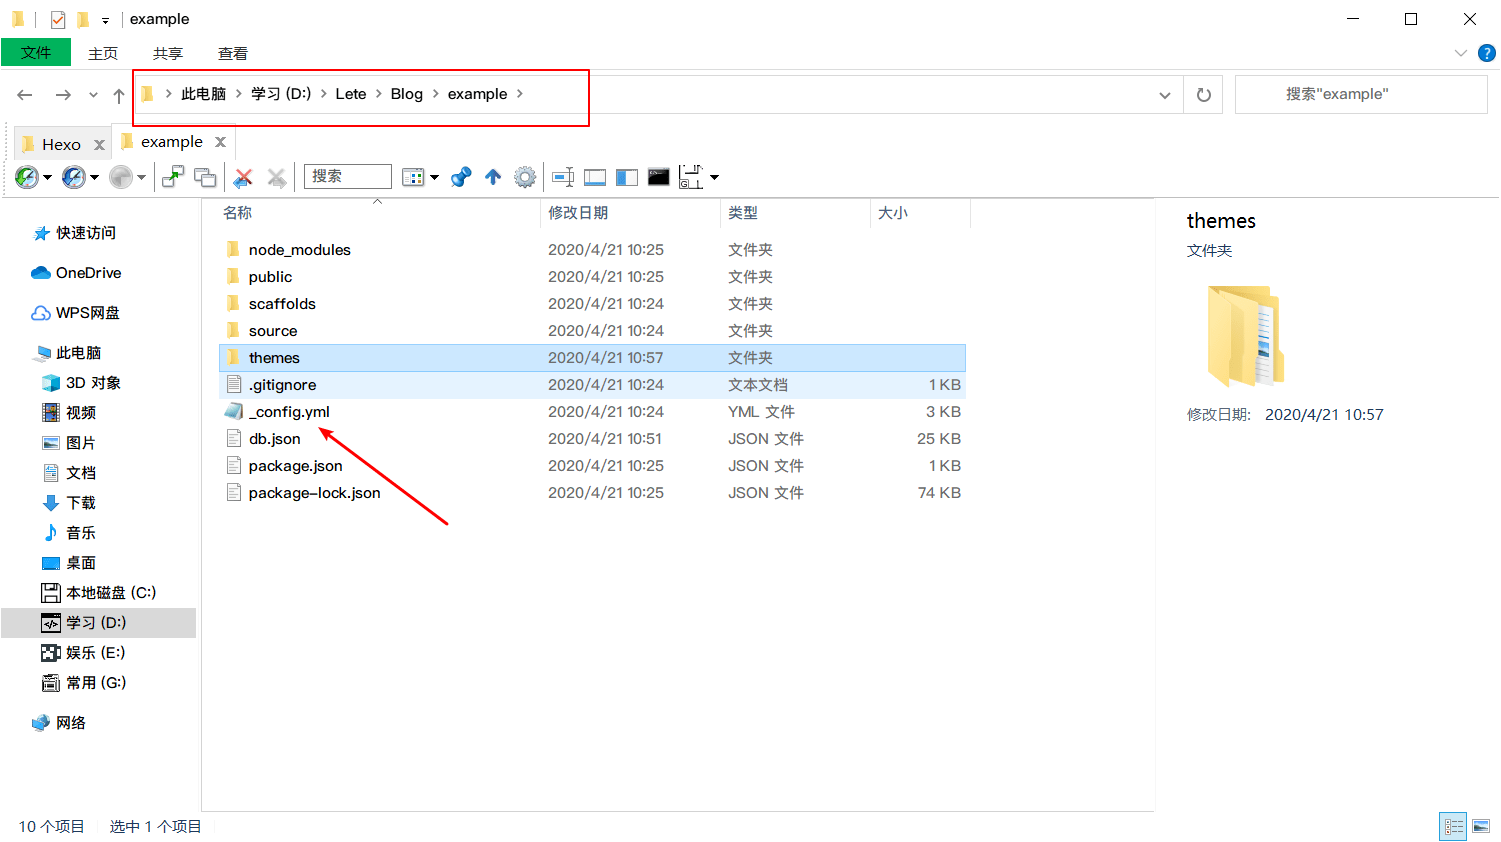The width and height of the screenshot is (1501, 842).
Task: Click the blue pushpin icon in toolbar
Action: click(461, 178)
